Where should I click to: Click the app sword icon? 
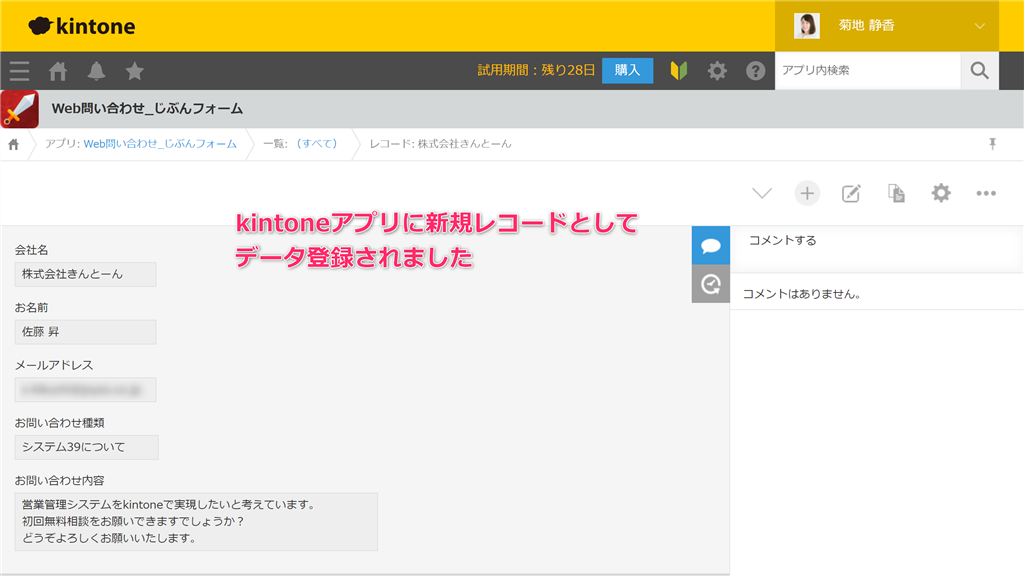click(20, 109)
